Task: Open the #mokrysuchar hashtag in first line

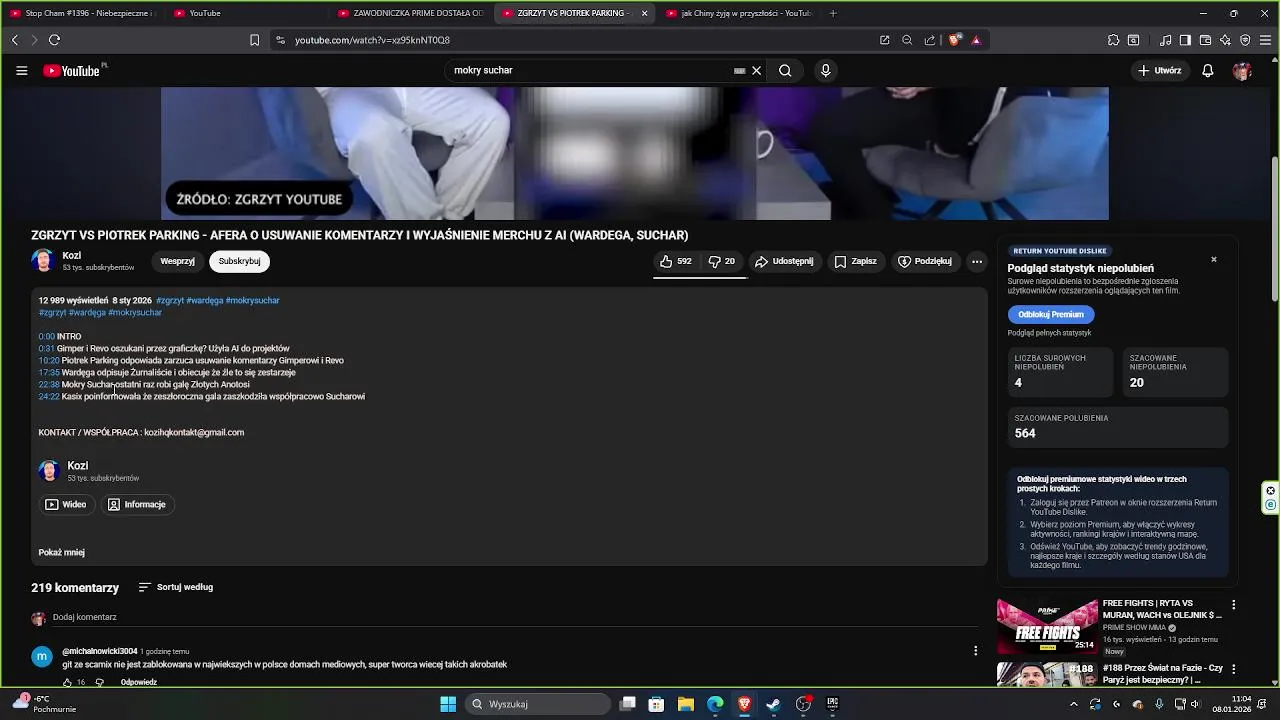Action: click(252, 301)
